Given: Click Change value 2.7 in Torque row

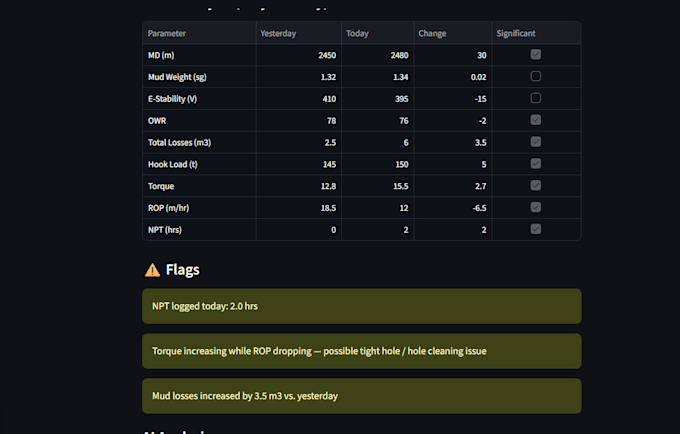Looking at the screenshot, I should 452,186.
